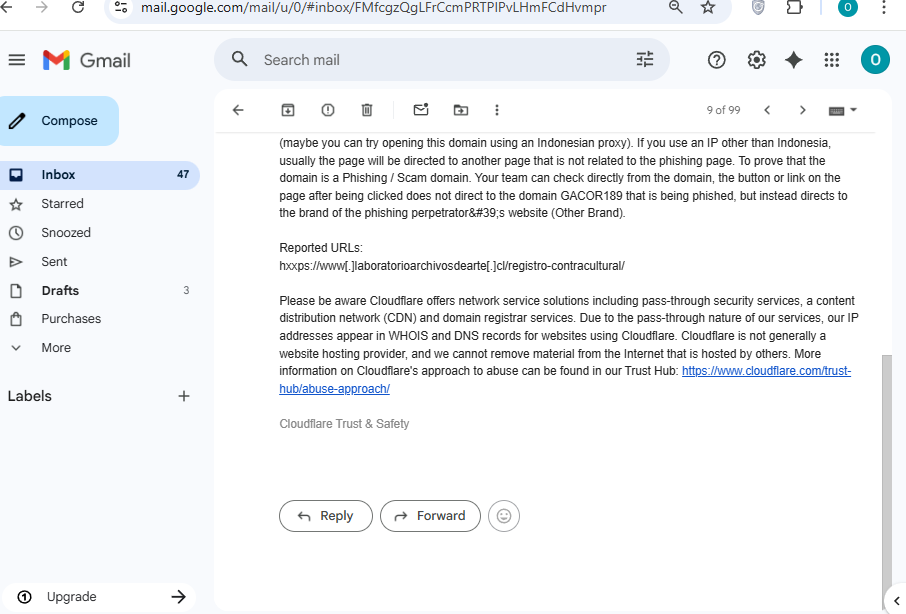906x614 pixels.
Task: Report the message as spam
Action: pos(328,110)
